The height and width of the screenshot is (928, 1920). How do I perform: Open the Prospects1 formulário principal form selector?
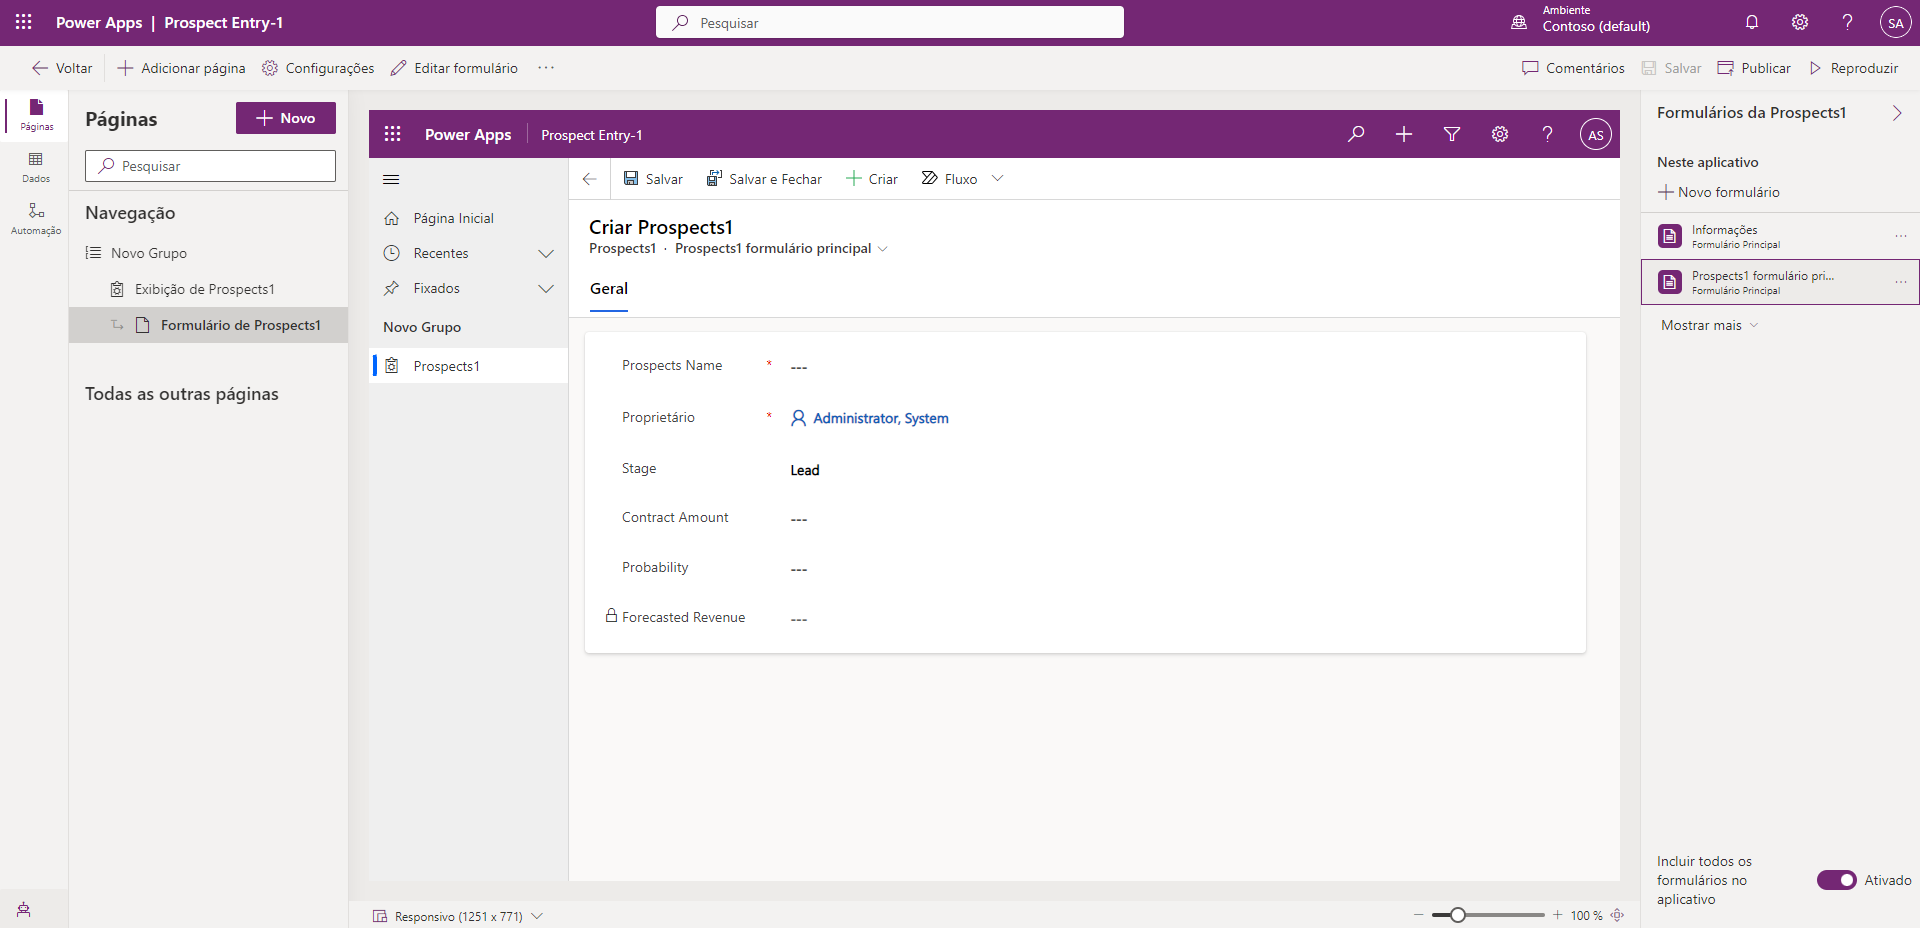(x=781, y=248)
